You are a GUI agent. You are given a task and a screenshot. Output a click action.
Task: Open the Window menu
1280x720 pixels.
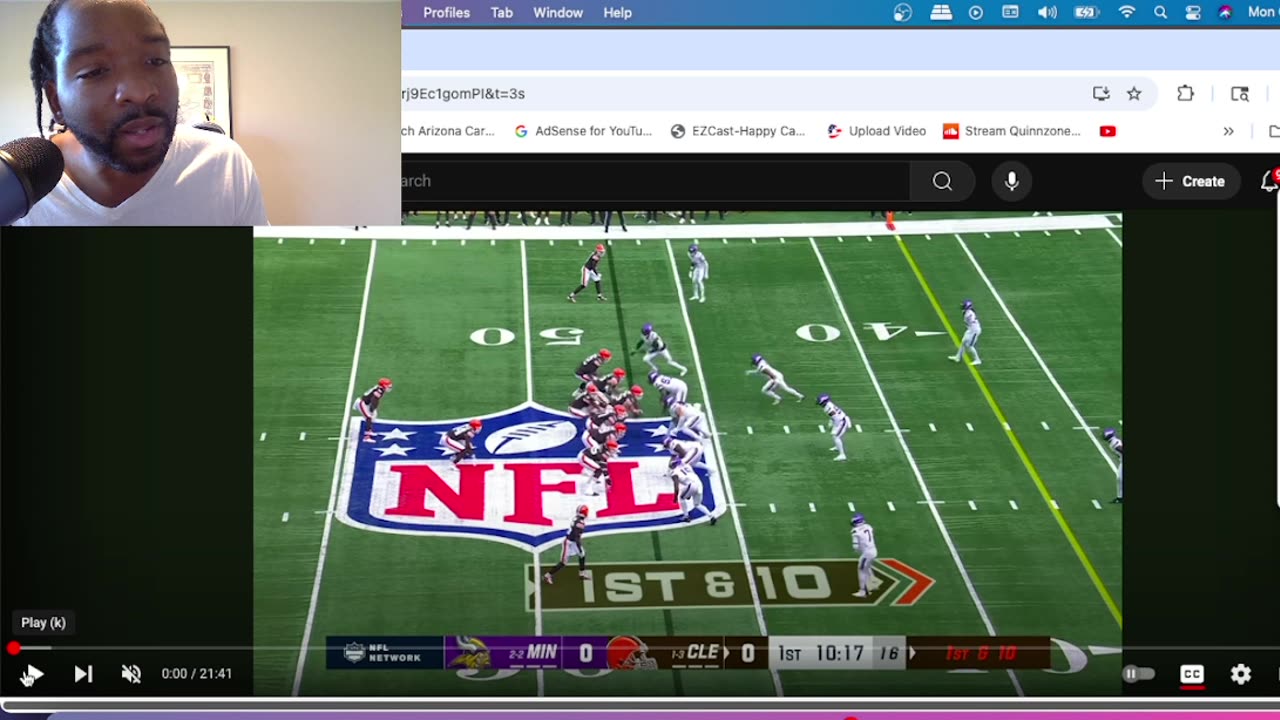558,13
